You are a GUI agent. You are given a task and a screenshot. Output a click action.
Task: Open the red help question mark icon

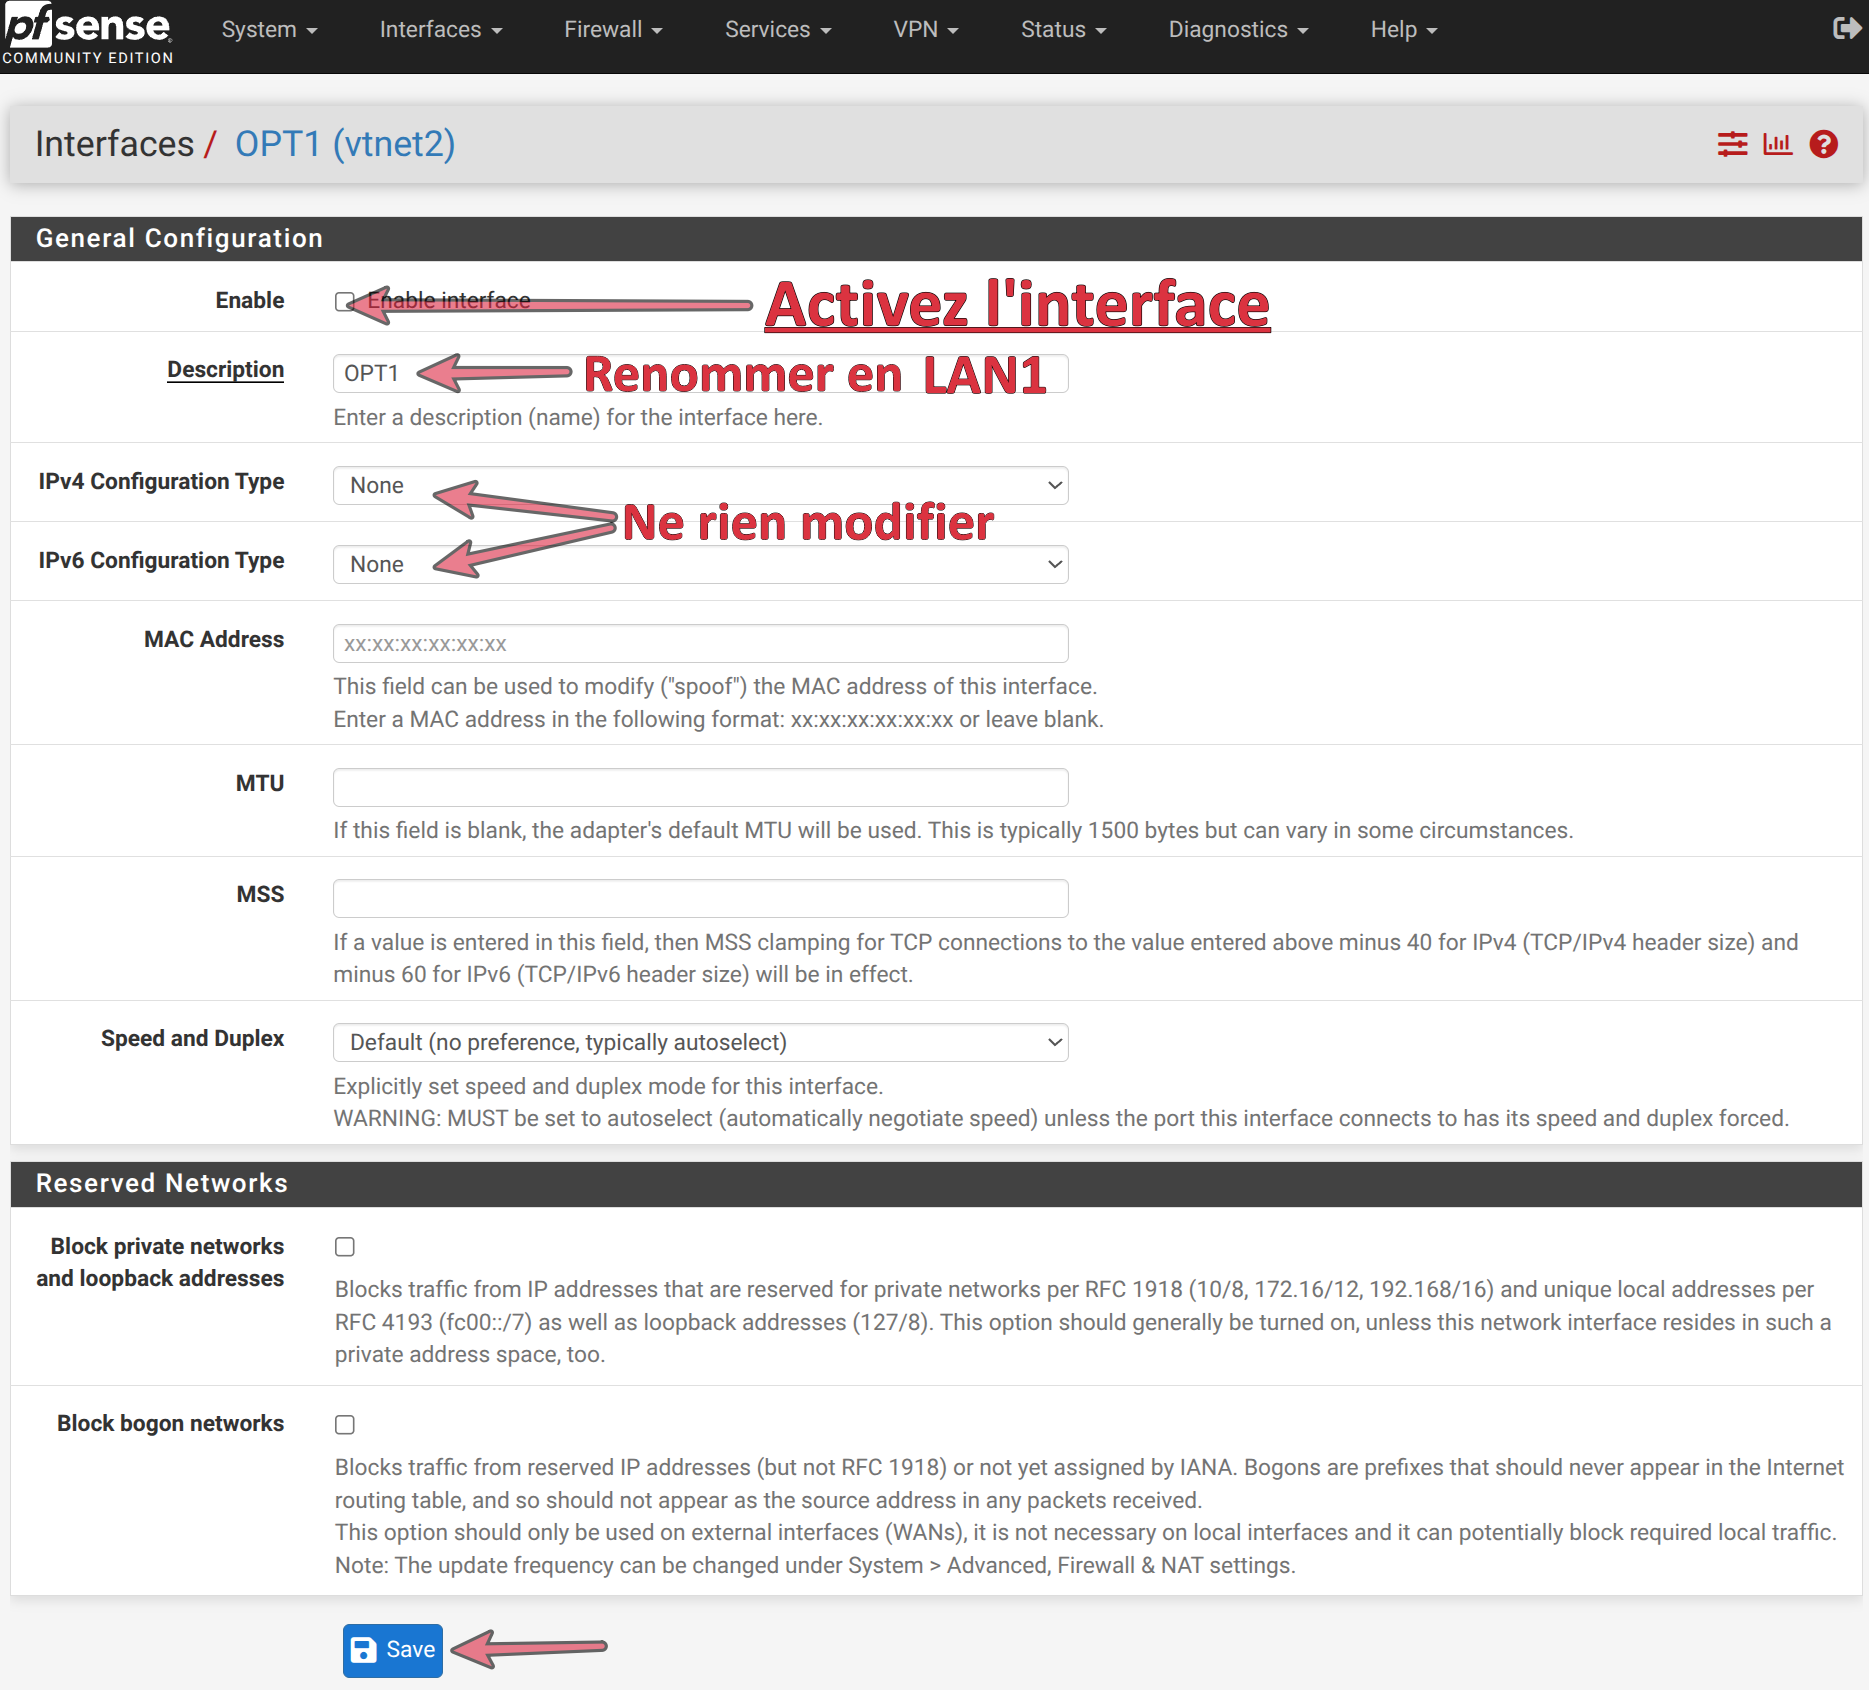(1823, 145)
